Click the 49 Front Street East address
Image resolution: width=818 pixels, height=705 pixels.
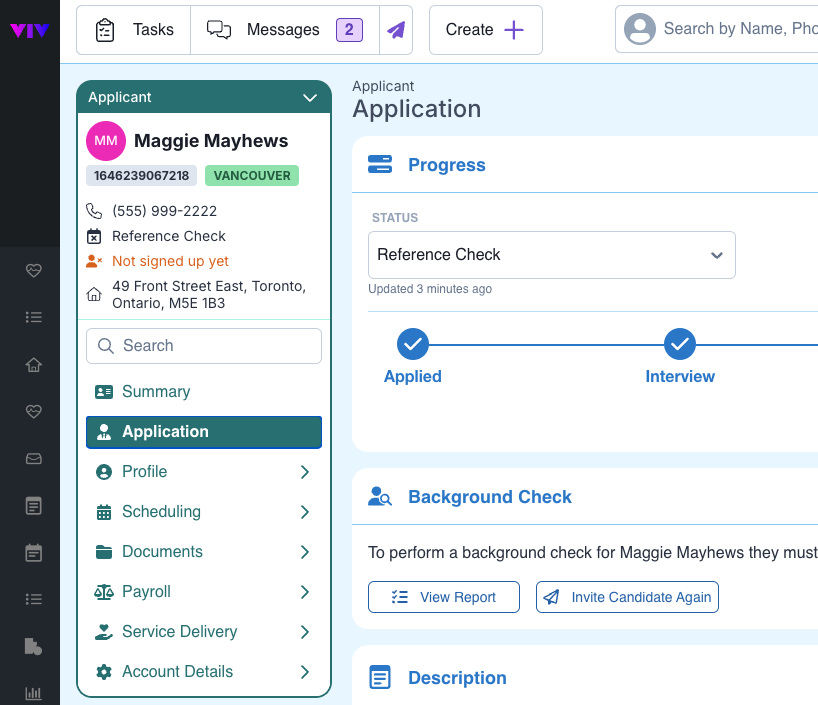[209, 294]
